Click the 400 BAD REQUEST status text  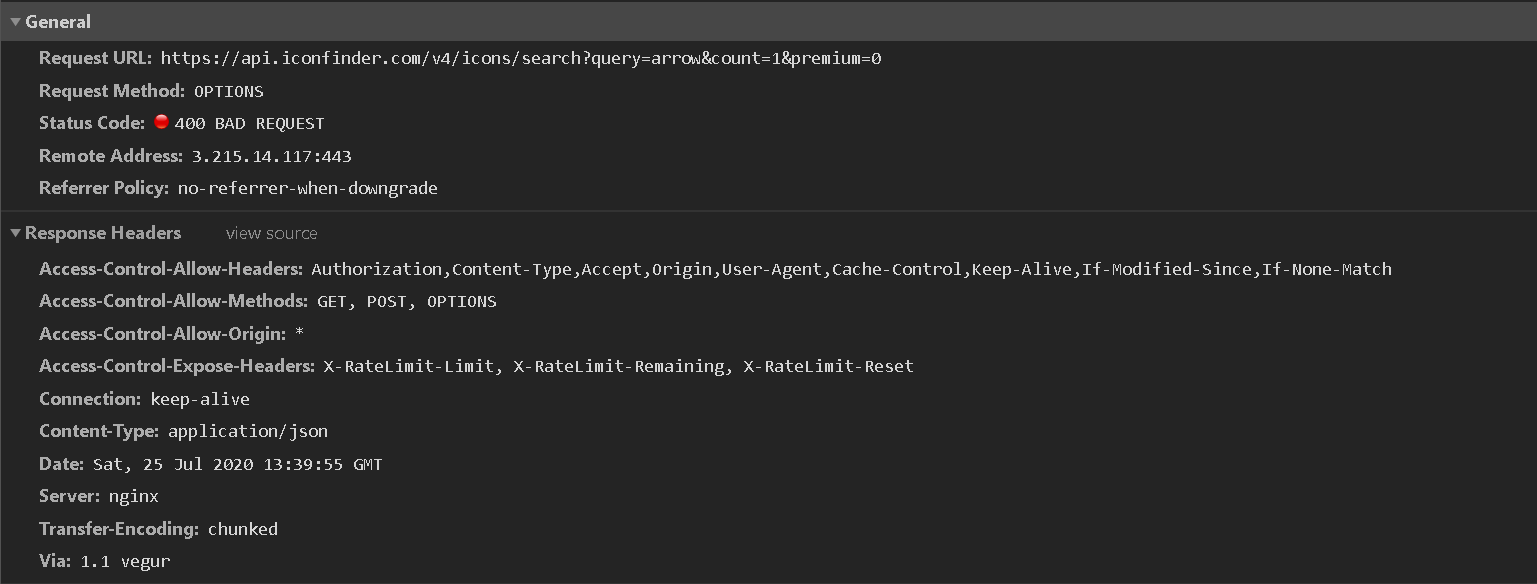[249, 124]
